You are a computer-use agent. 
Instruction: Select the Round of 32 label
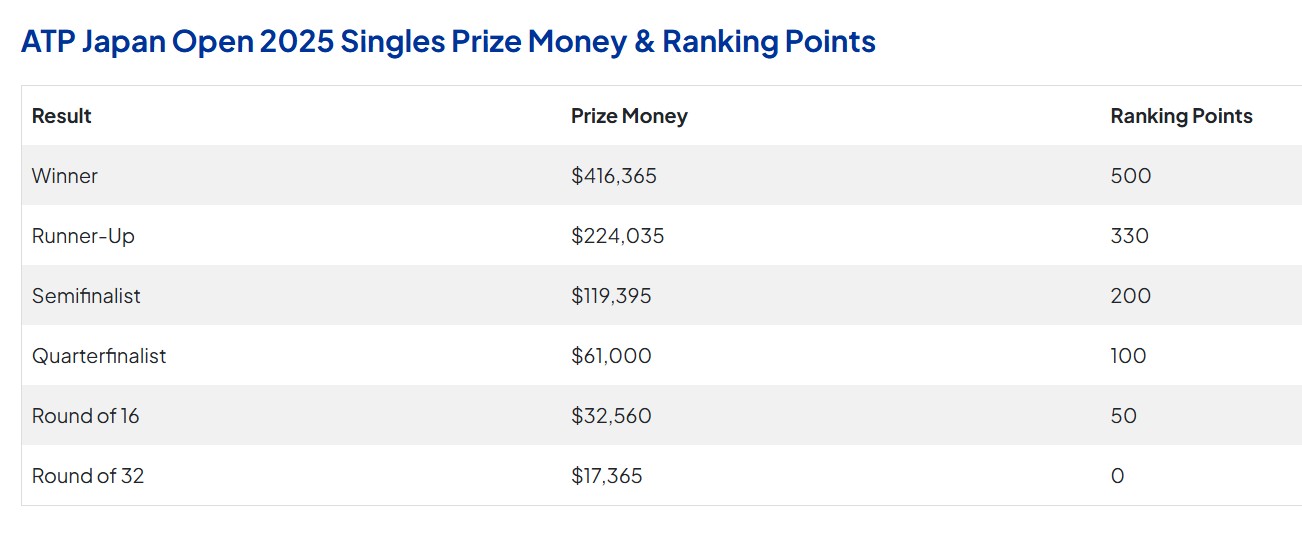point(88,476)
